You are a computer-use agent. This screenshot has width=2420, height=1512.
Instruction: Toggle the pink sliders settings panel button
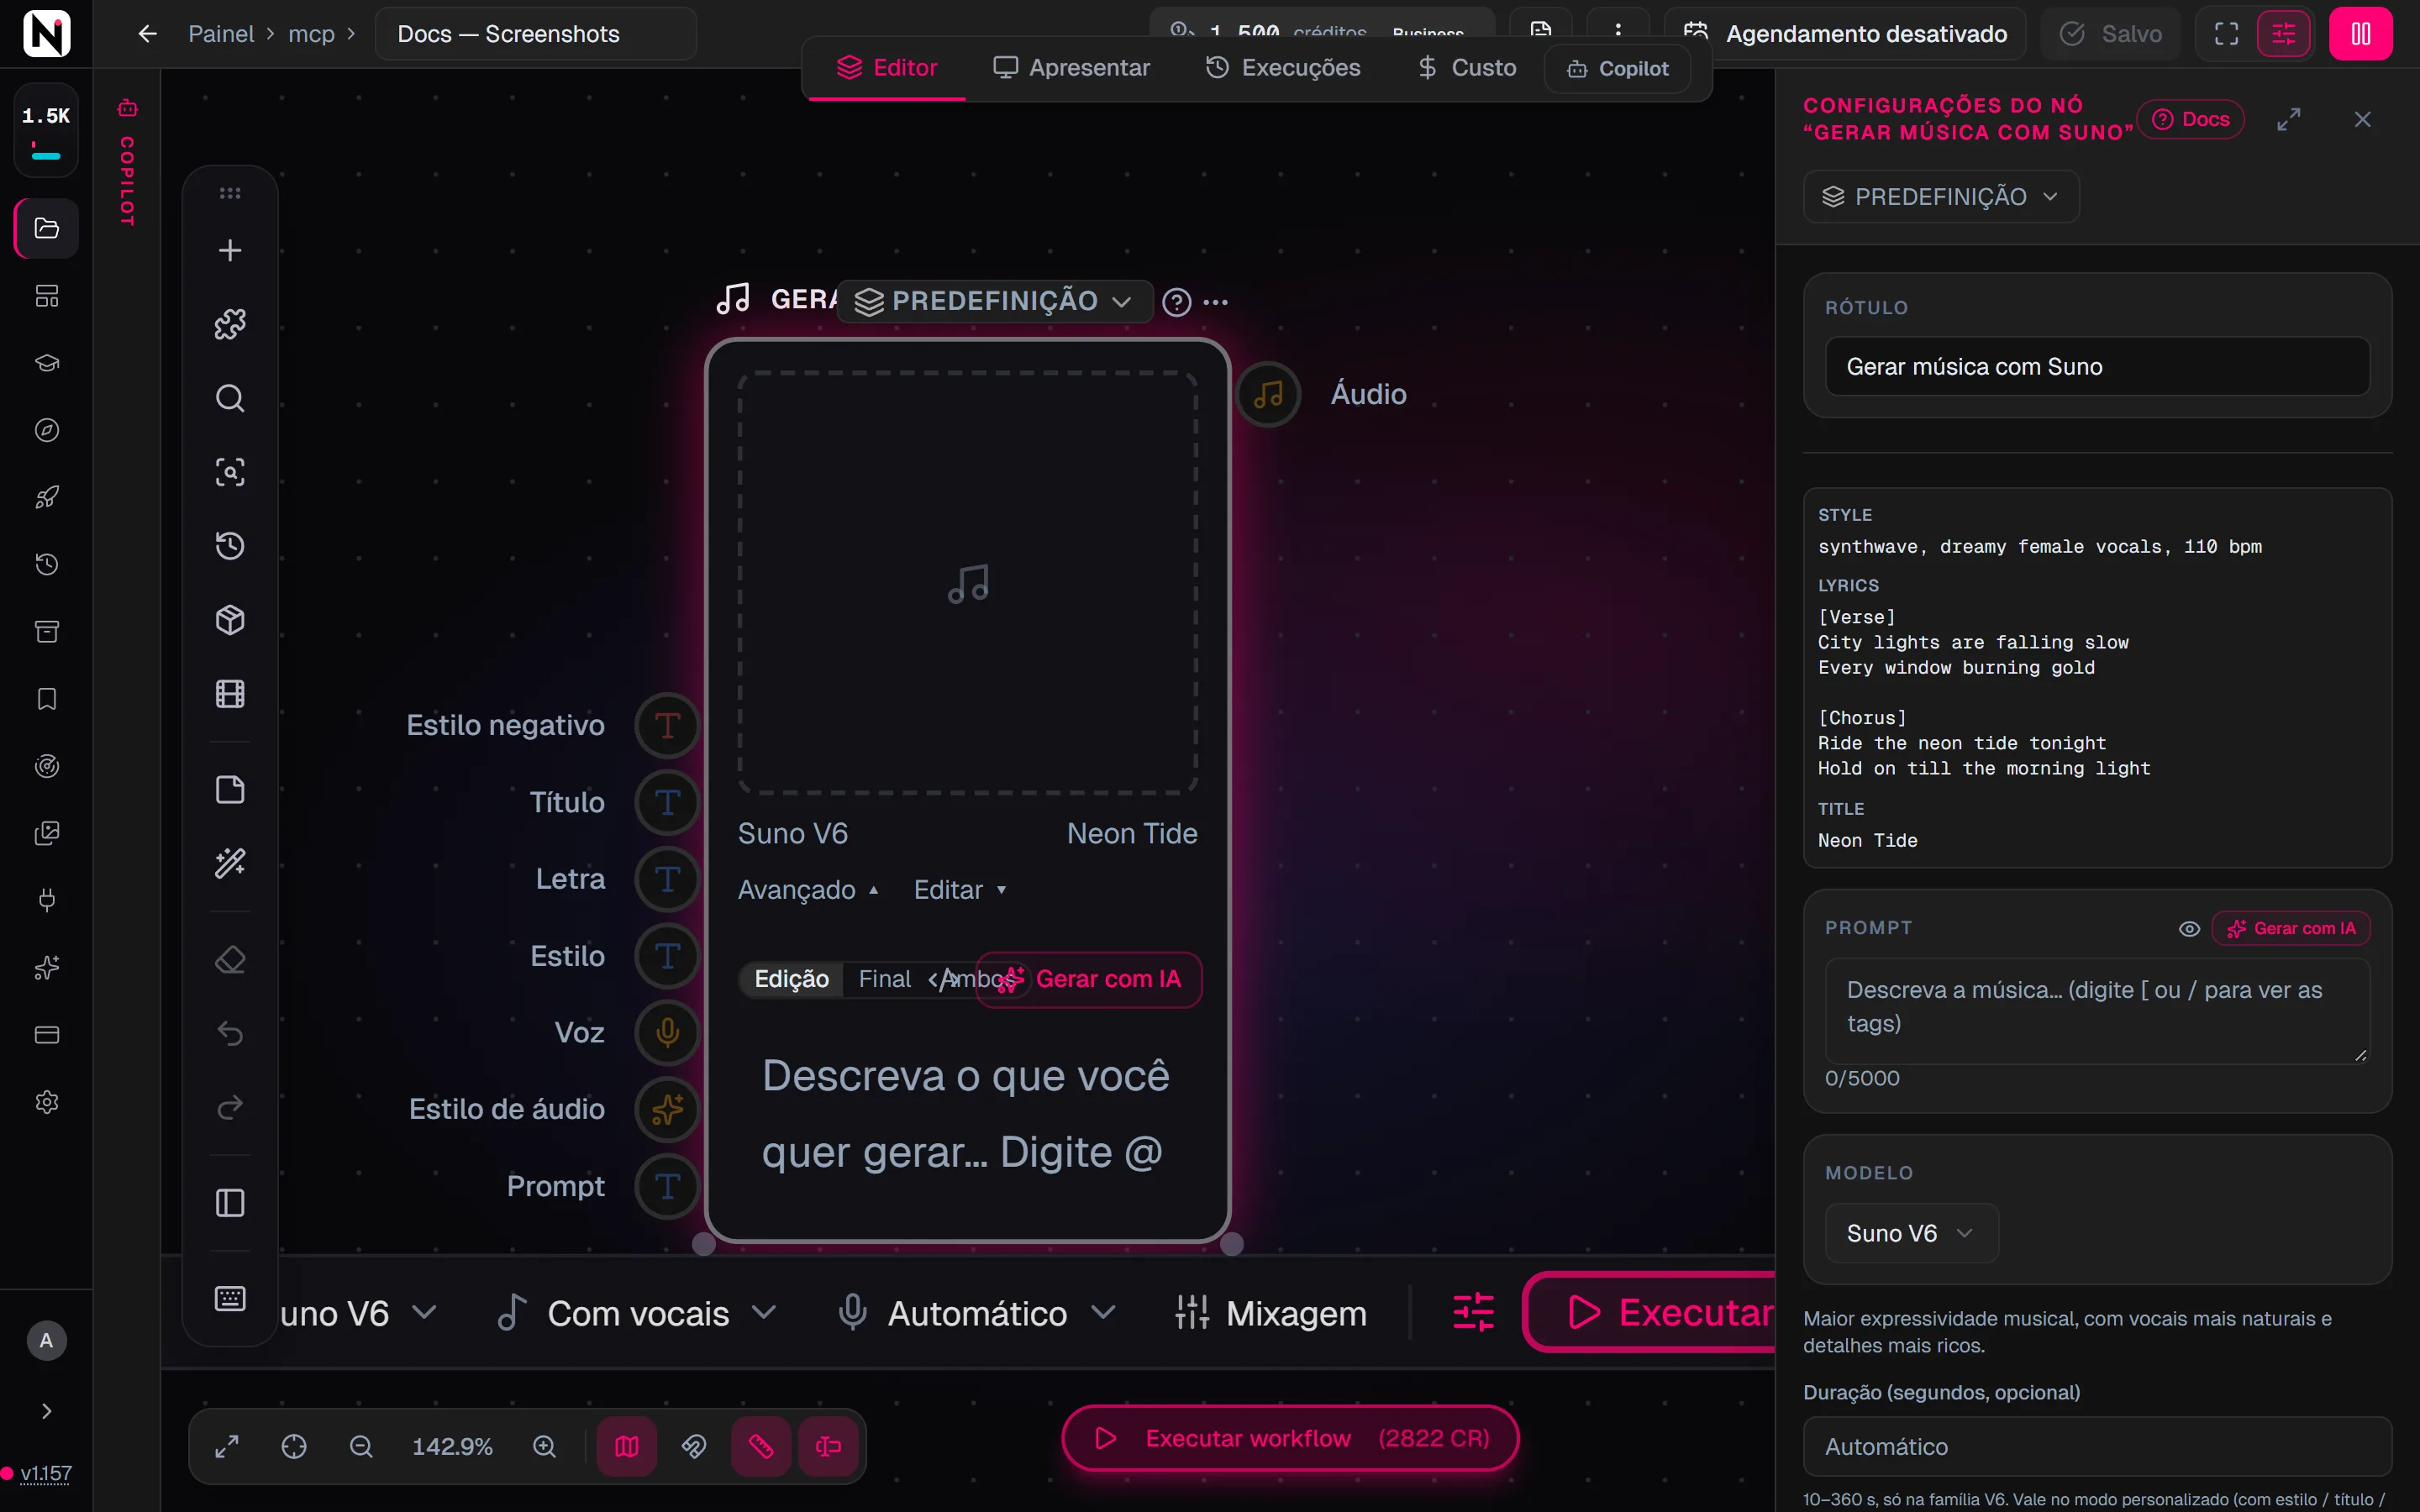2284,34
